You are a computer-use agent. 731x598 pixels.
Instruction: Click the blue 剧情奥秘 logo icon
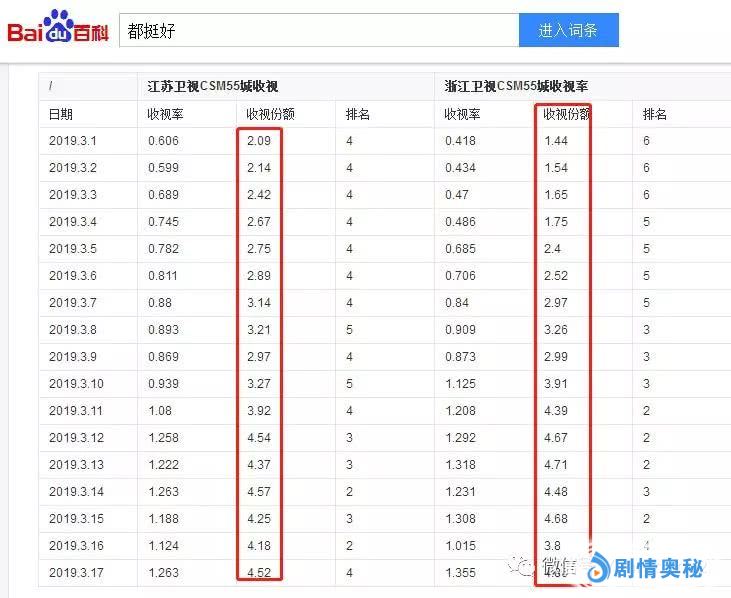(597, 568)
